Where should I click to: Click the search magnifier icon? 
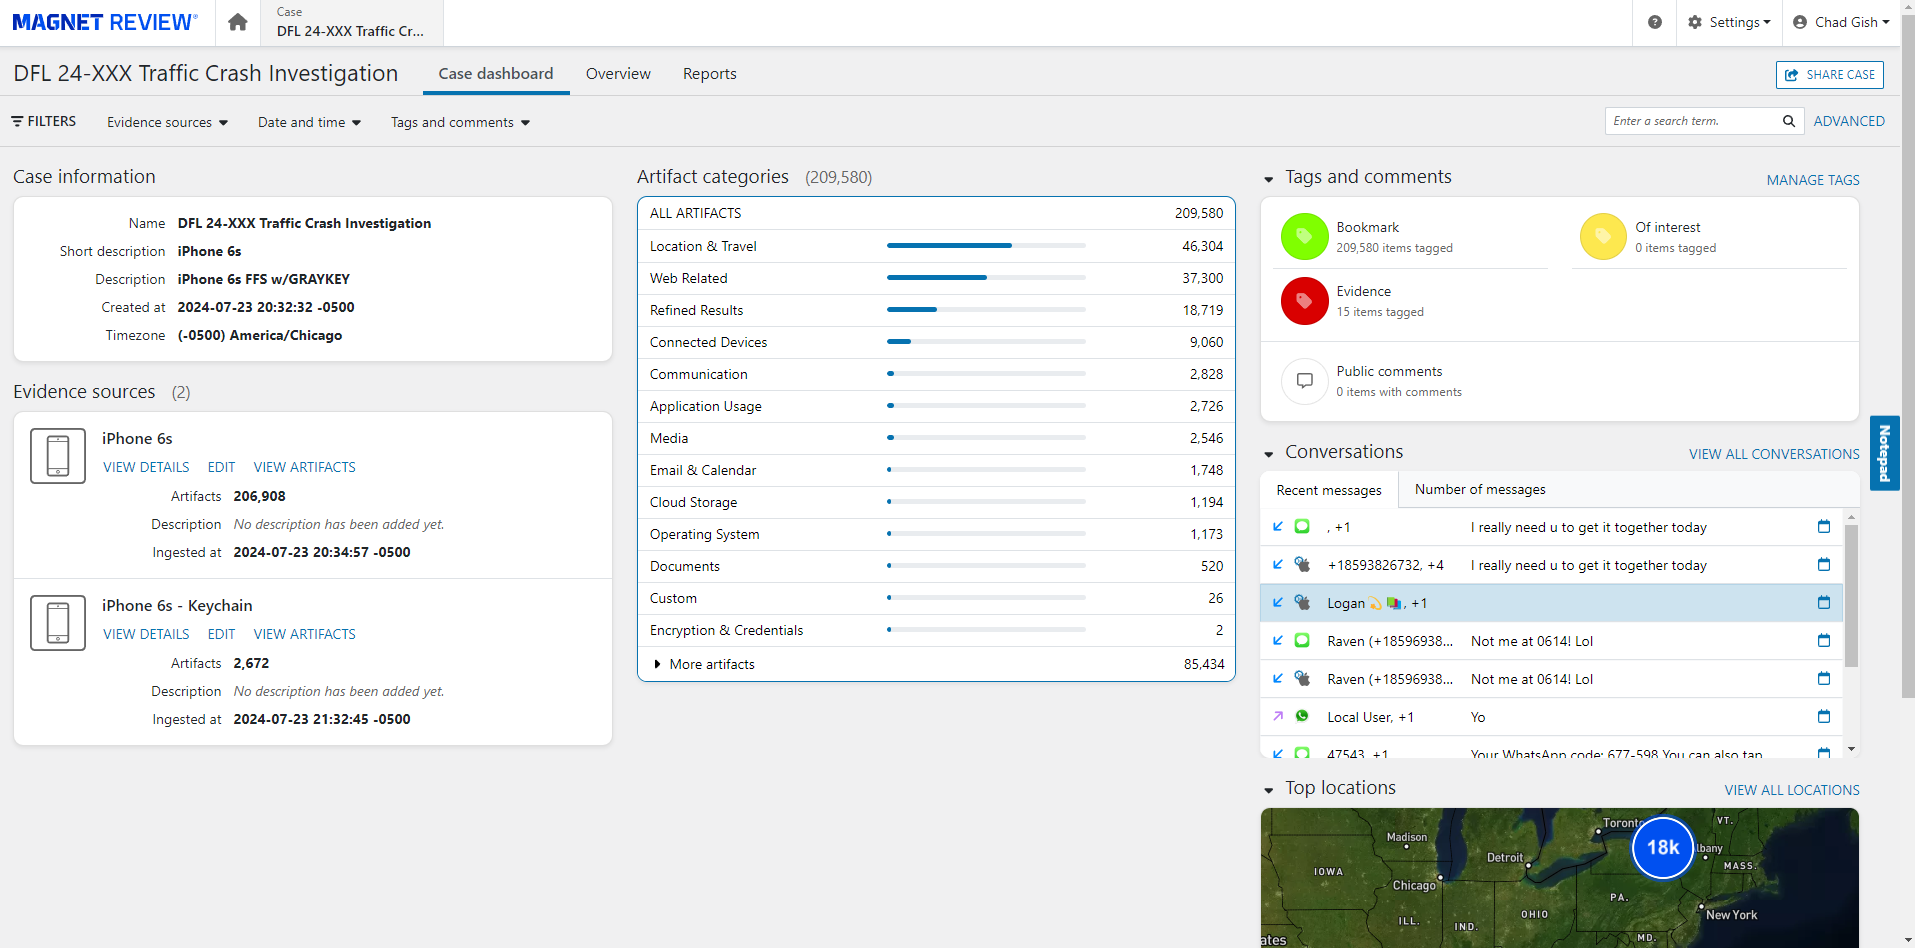tap(1788, 121)
